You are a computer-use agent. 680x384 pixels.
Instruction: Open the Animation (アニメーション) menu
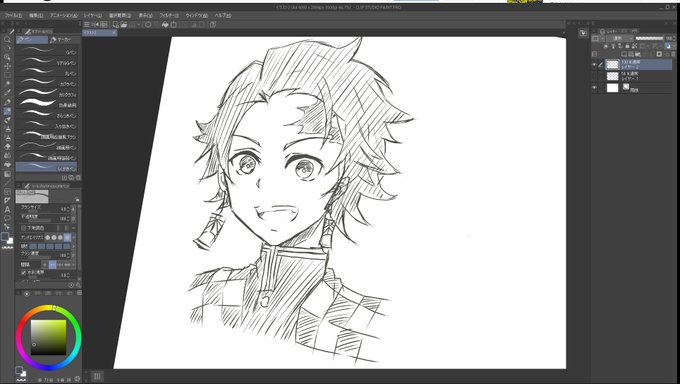tap(63, 15)
